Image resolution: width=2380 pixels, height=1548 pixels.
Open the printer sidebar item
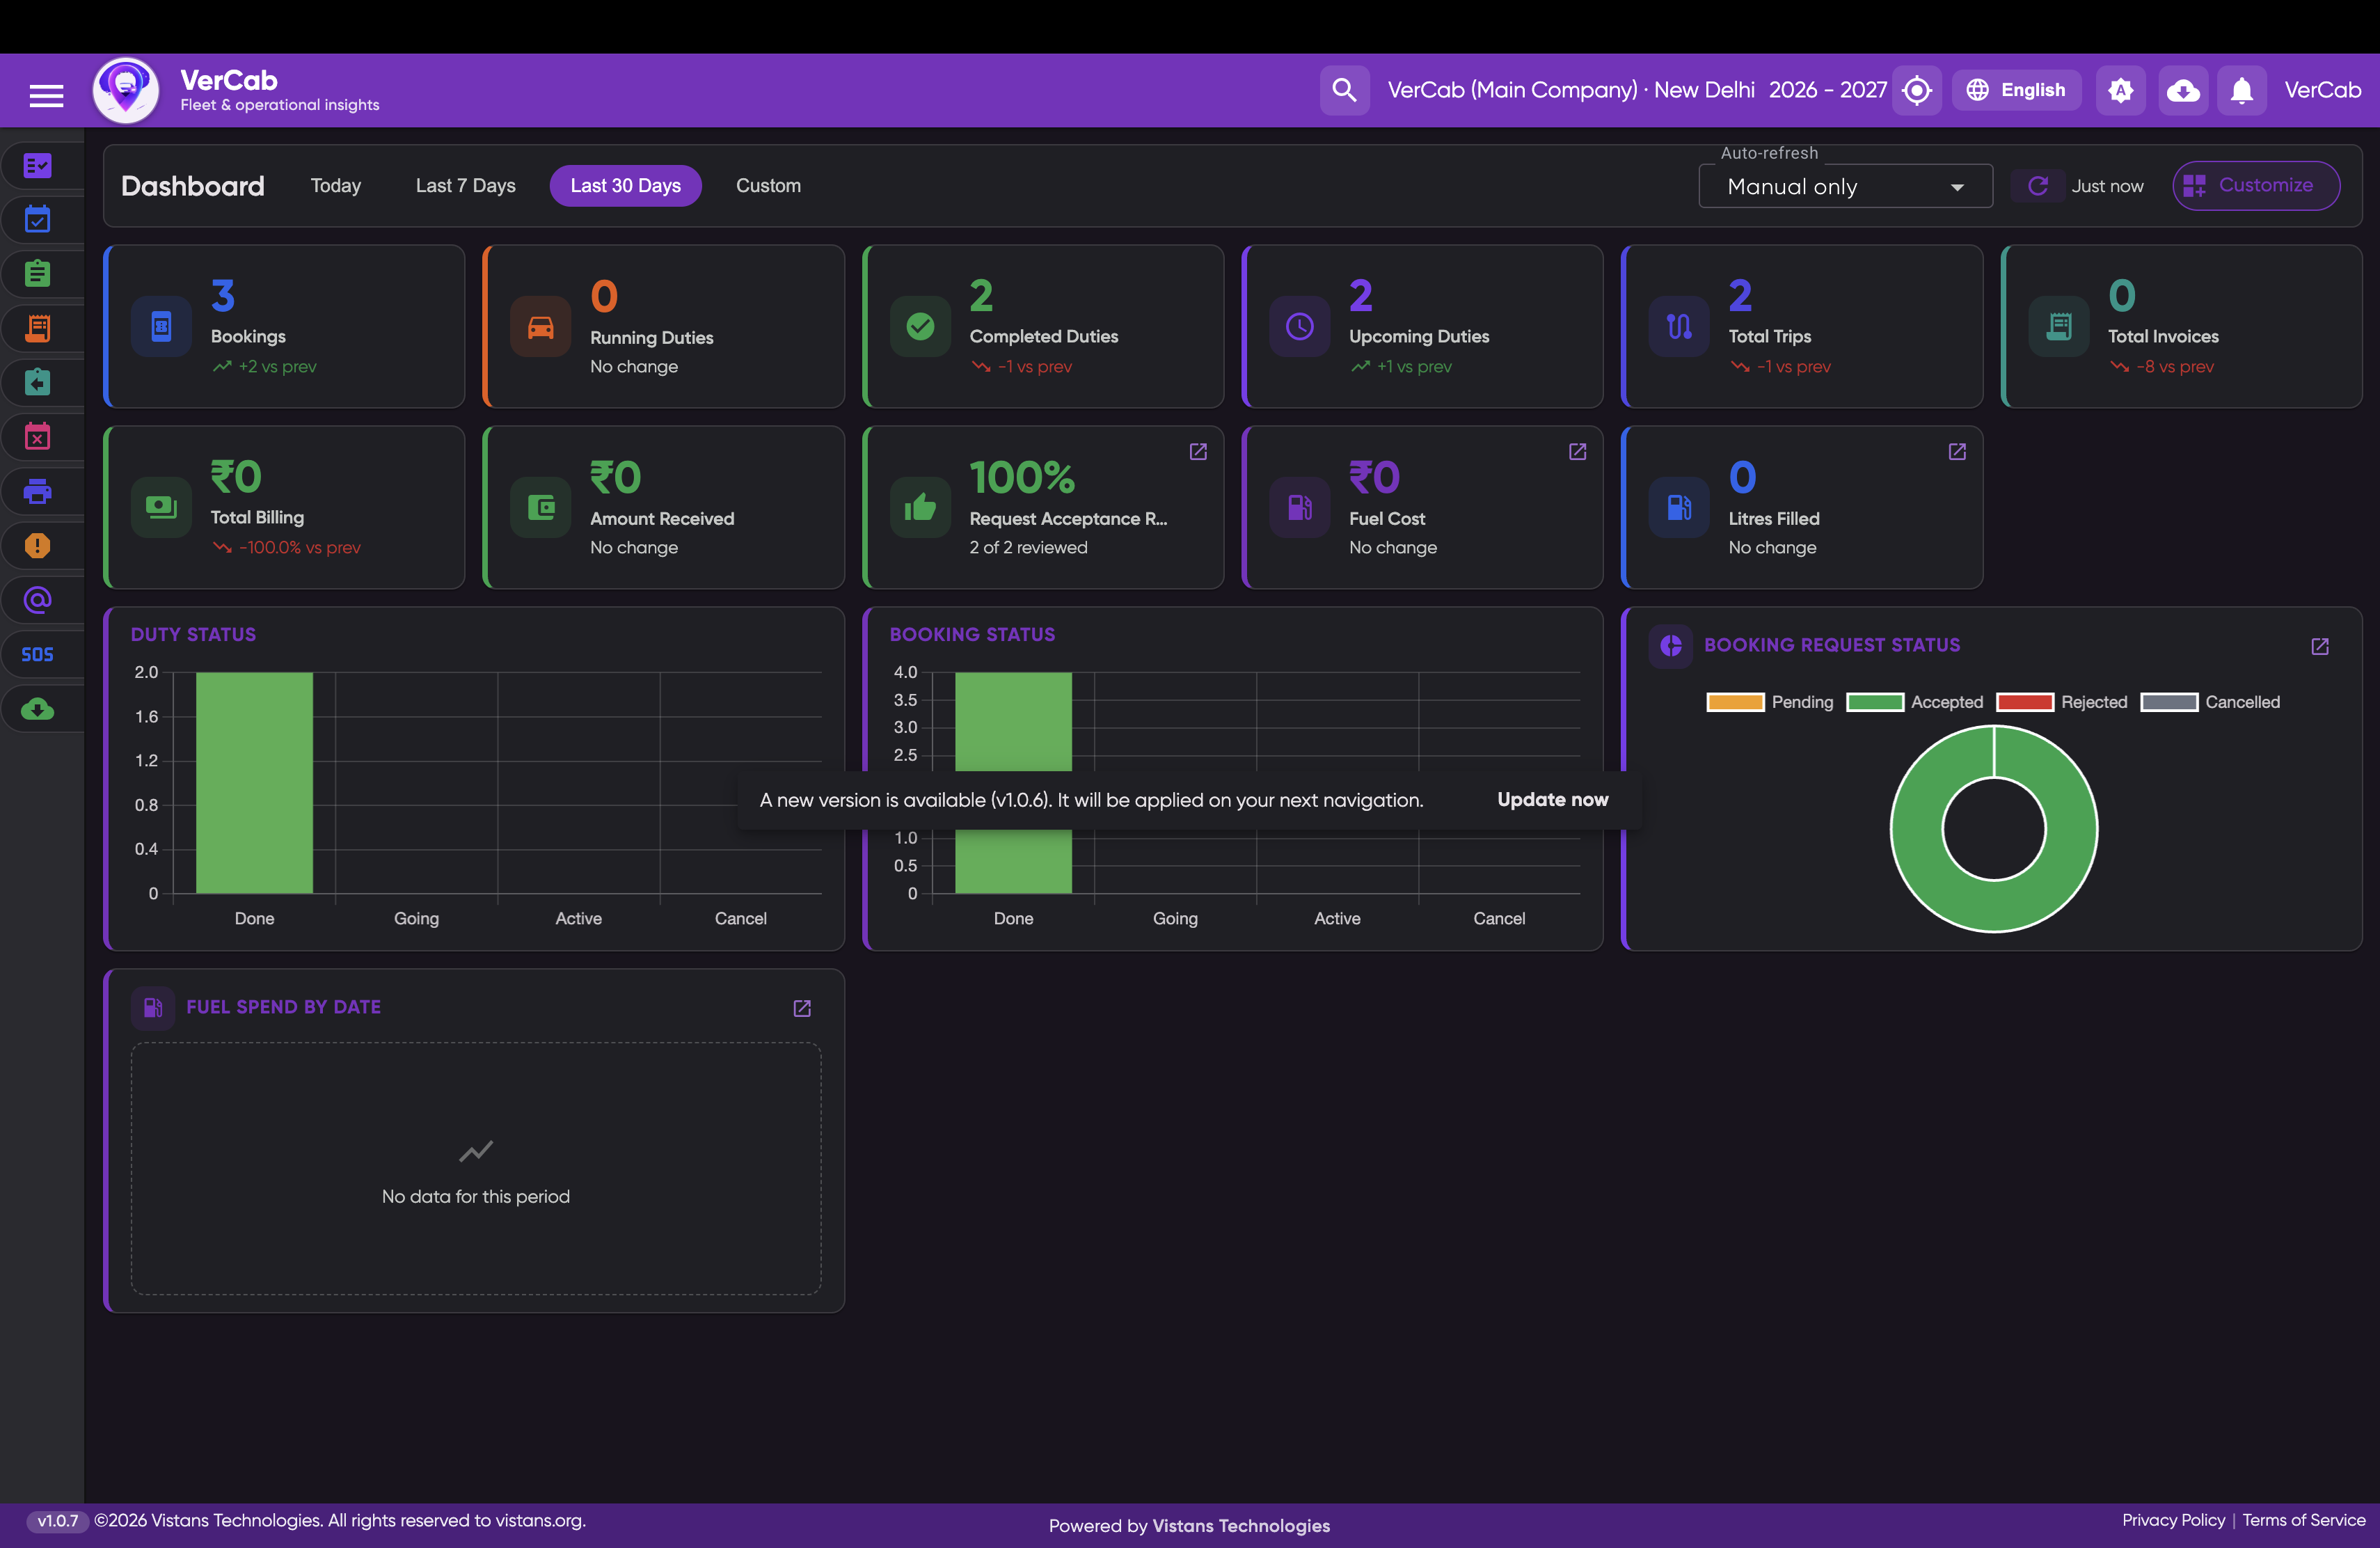pos(38,491)
